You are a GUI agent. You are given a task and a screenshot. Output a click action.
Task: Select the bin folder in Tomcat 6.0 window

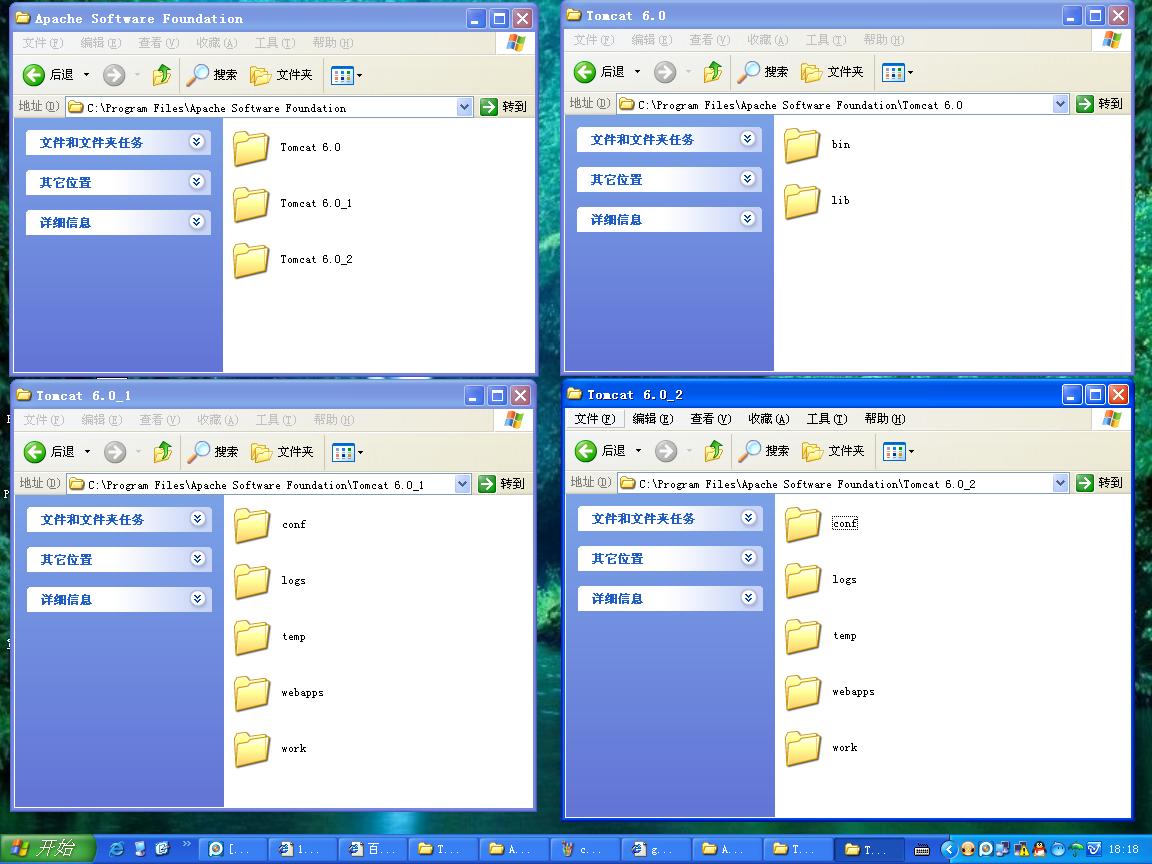point(802,145)
